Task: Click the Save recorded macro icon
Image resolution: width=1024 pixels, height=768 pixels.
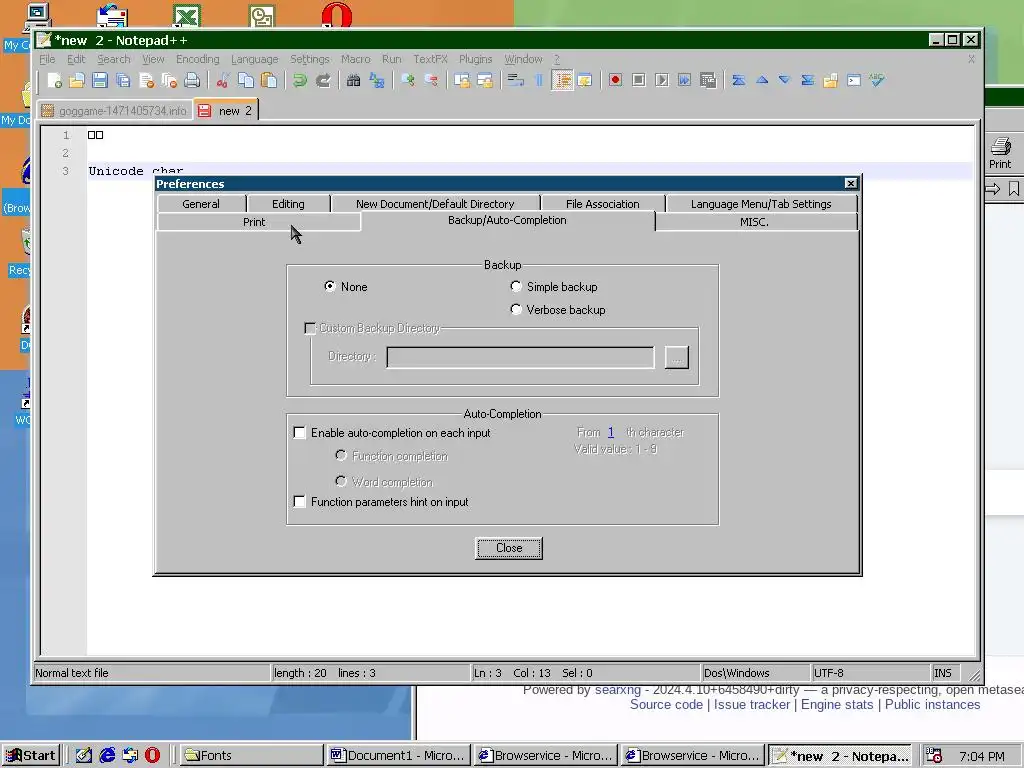Action: click(708, 80)
